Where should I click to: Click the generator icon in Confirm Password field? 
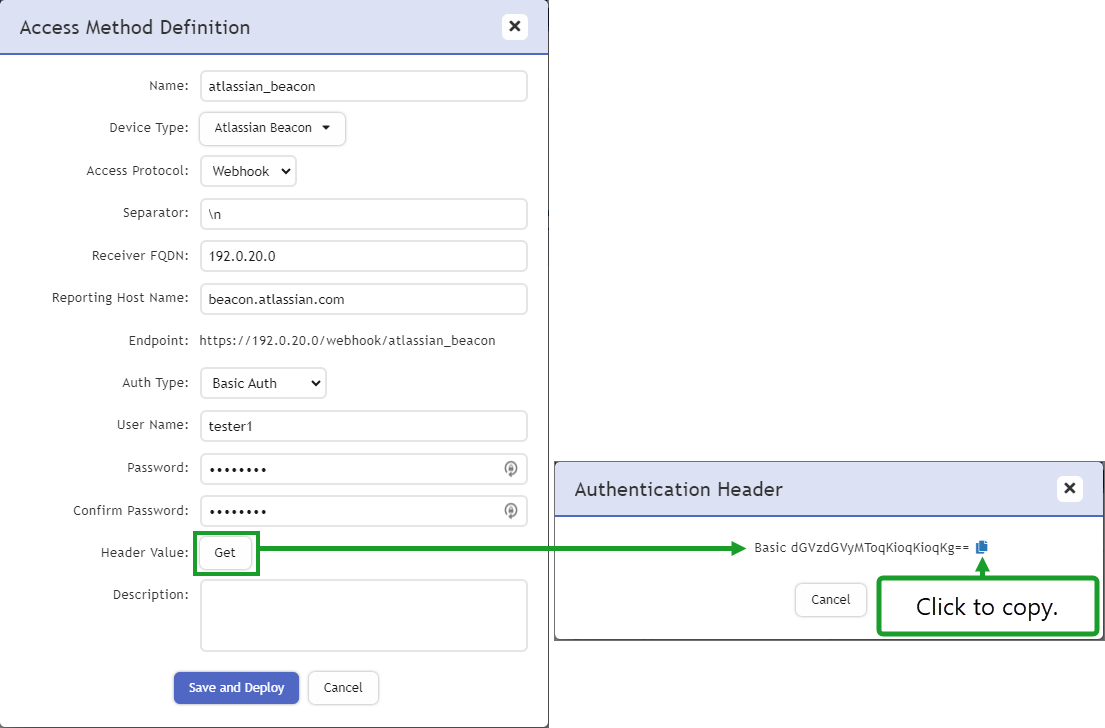[511, 511]
